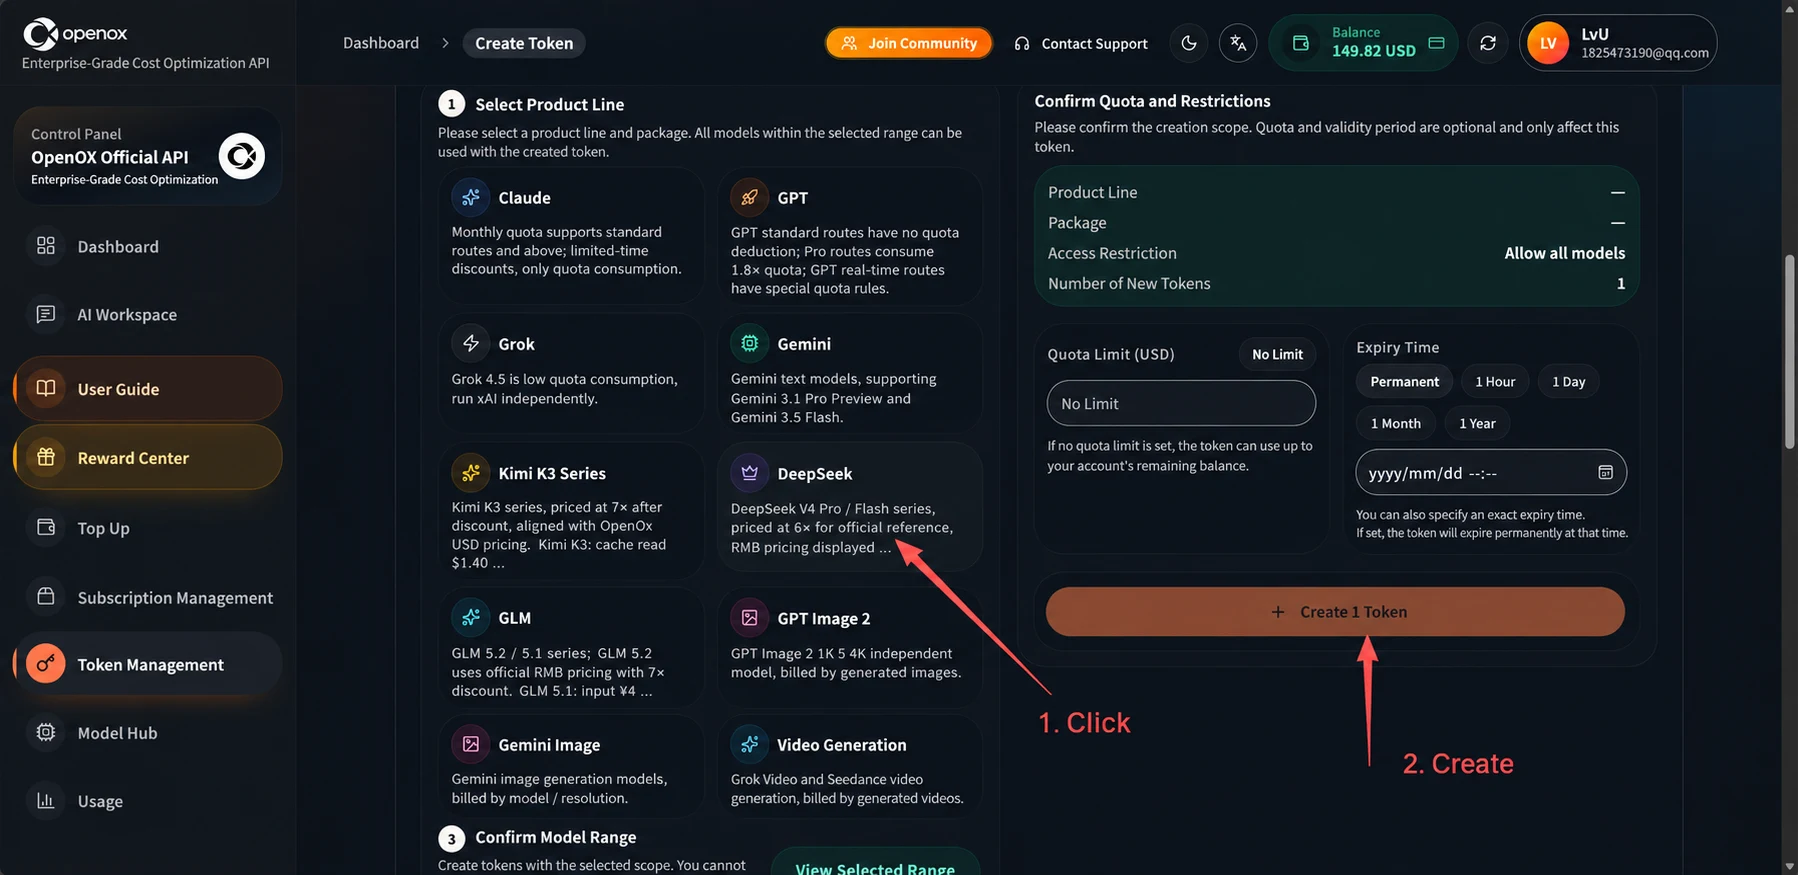Click the Grok lightning icon
This screenshot has width=1798, height=875.
pos(471,343)
